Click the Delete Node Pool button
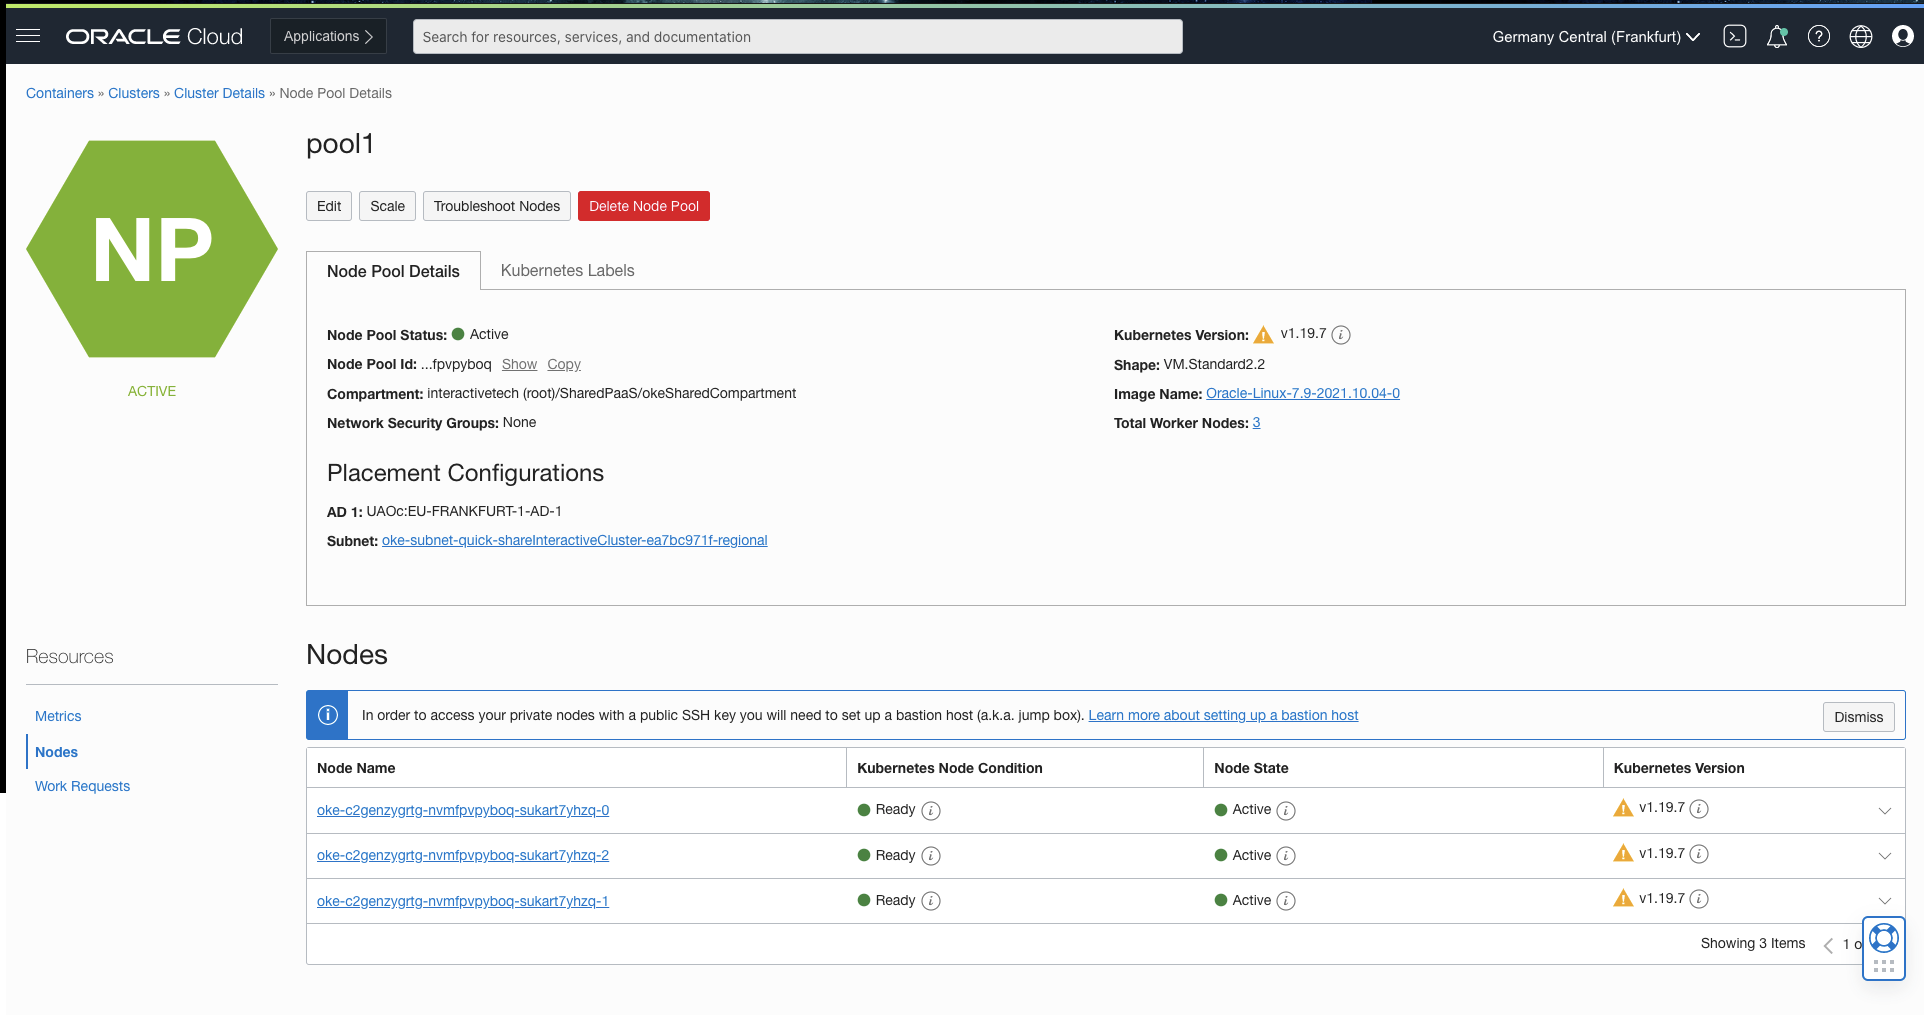Viewport: 1924px width, 1015px height. tap(644, 206)
